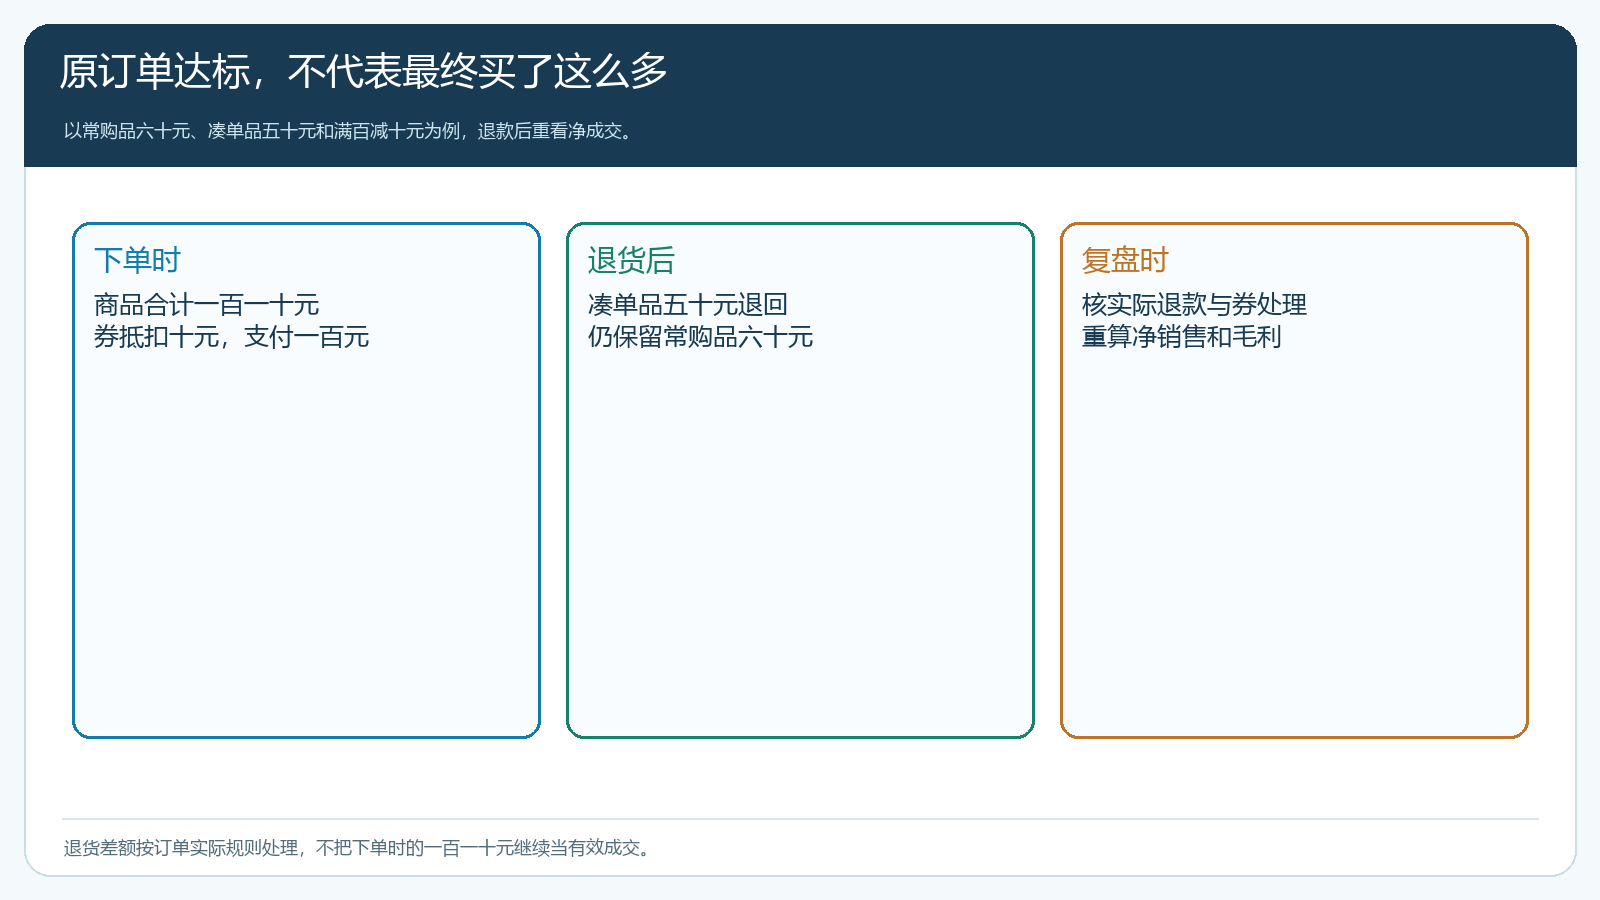Screen dimensions: 1600x900
Task: Click the 下单时 card heading
Action: tap(137, 260)
